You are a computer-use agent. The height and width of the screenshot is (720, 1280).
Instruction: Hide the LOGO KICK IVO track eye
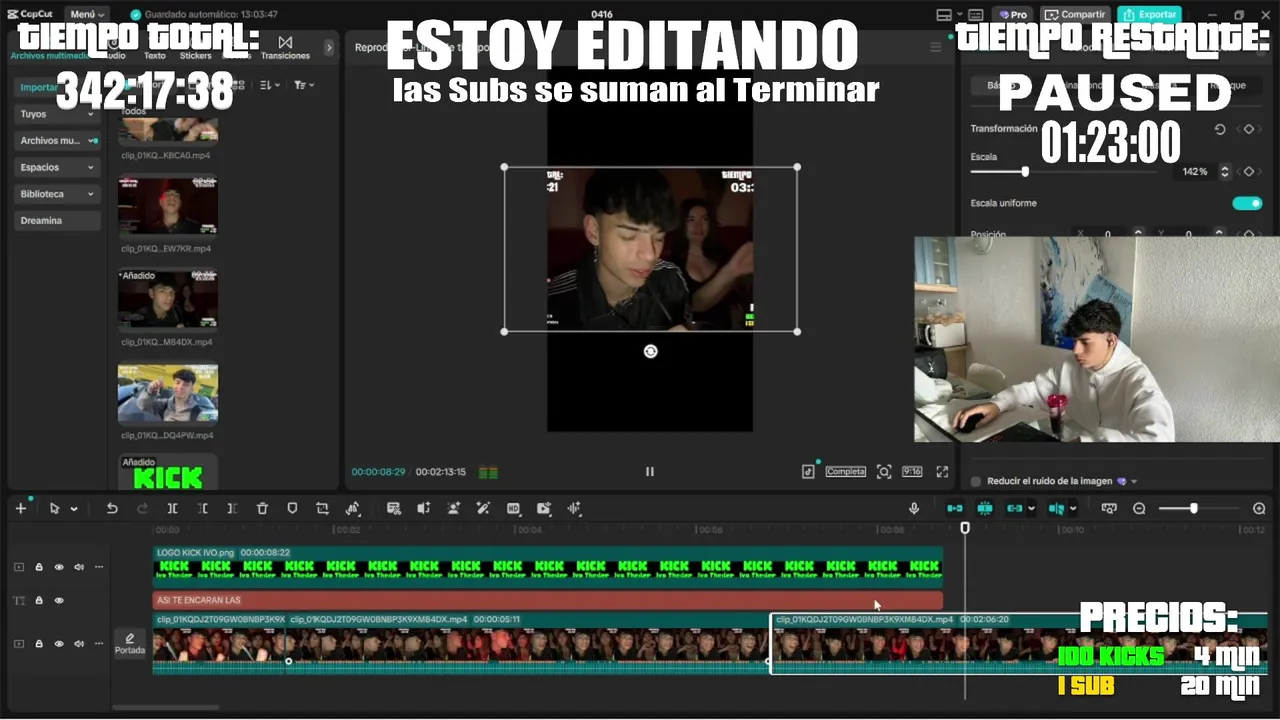[59, 567]
